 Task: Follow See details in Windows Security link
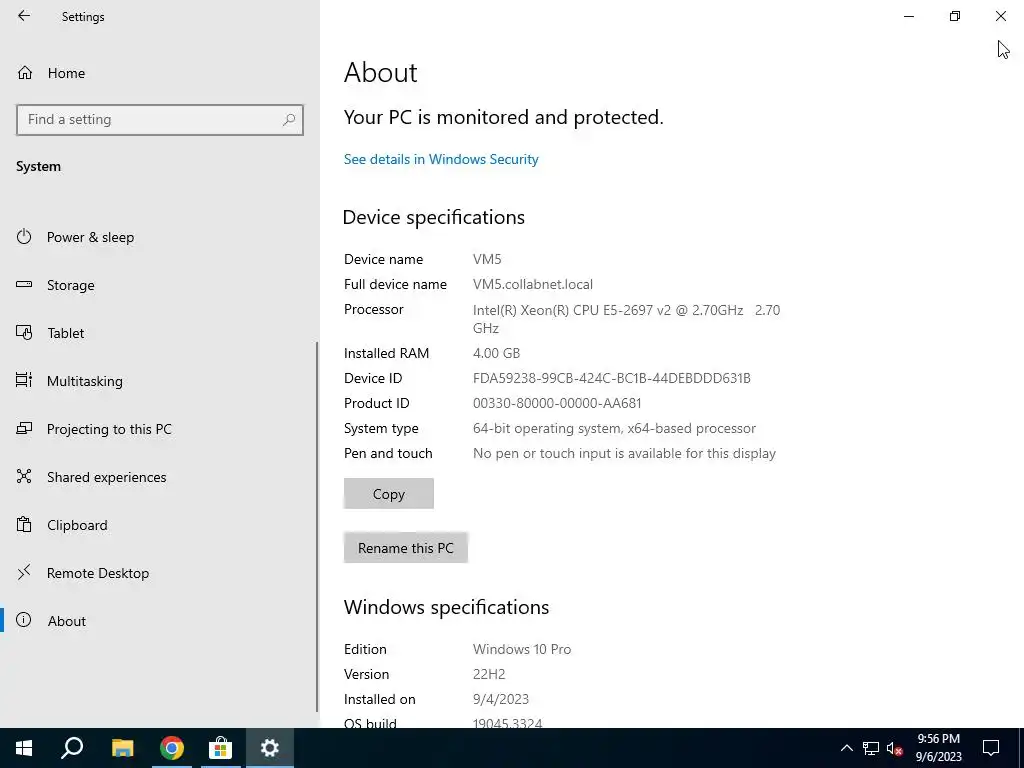pos(441,159)
